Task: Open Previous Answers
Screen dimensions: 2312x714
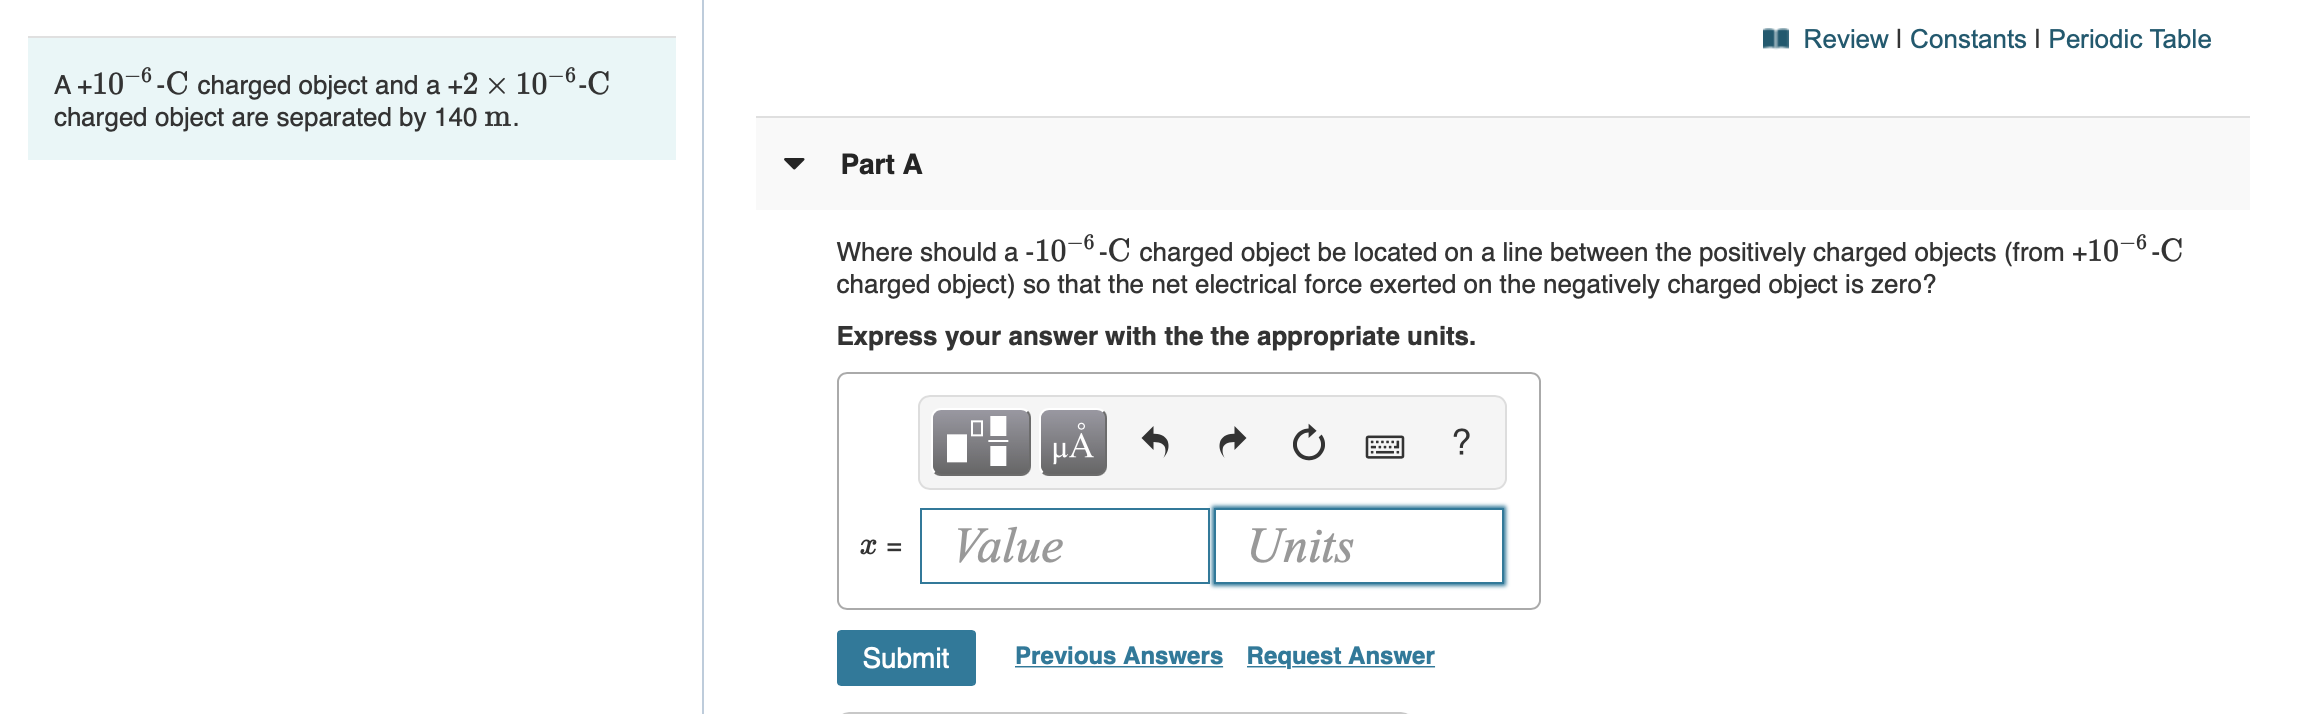Action: [1118, 656]
